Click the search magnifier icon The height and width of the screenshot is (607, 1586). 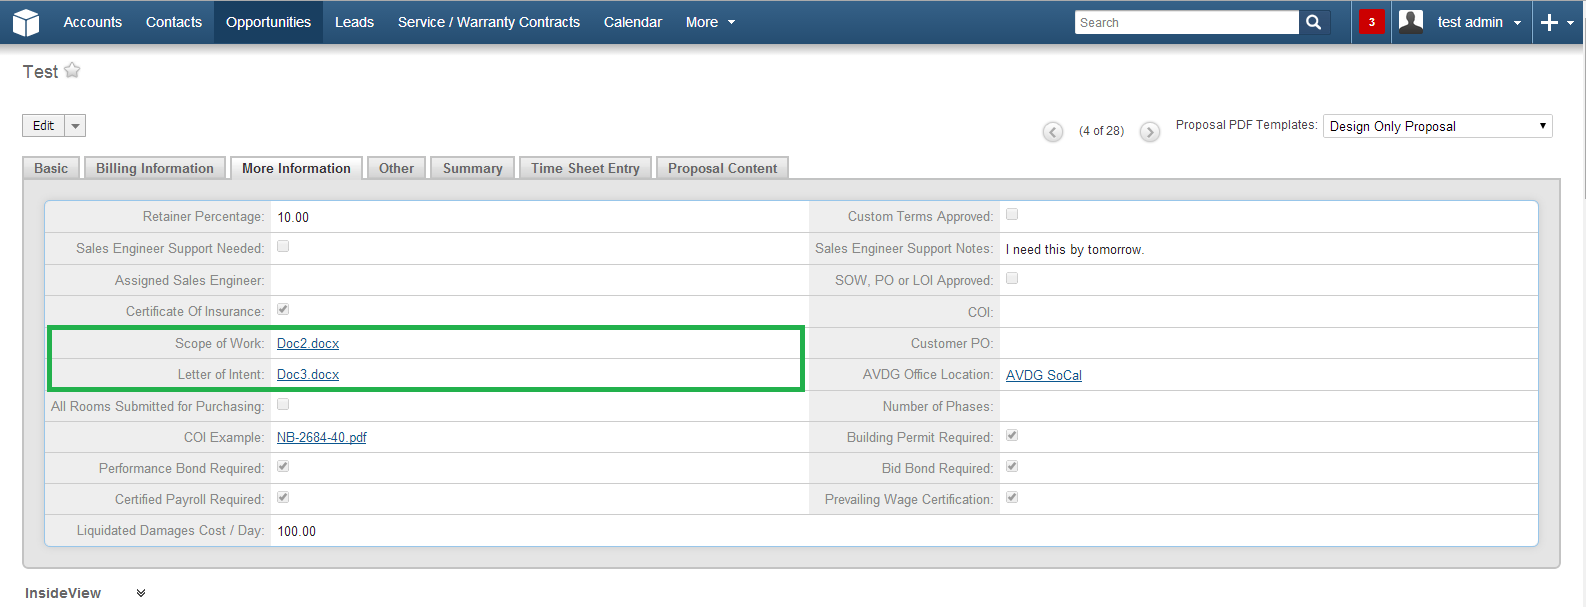pyautogui.click(x=1314, y=22)
